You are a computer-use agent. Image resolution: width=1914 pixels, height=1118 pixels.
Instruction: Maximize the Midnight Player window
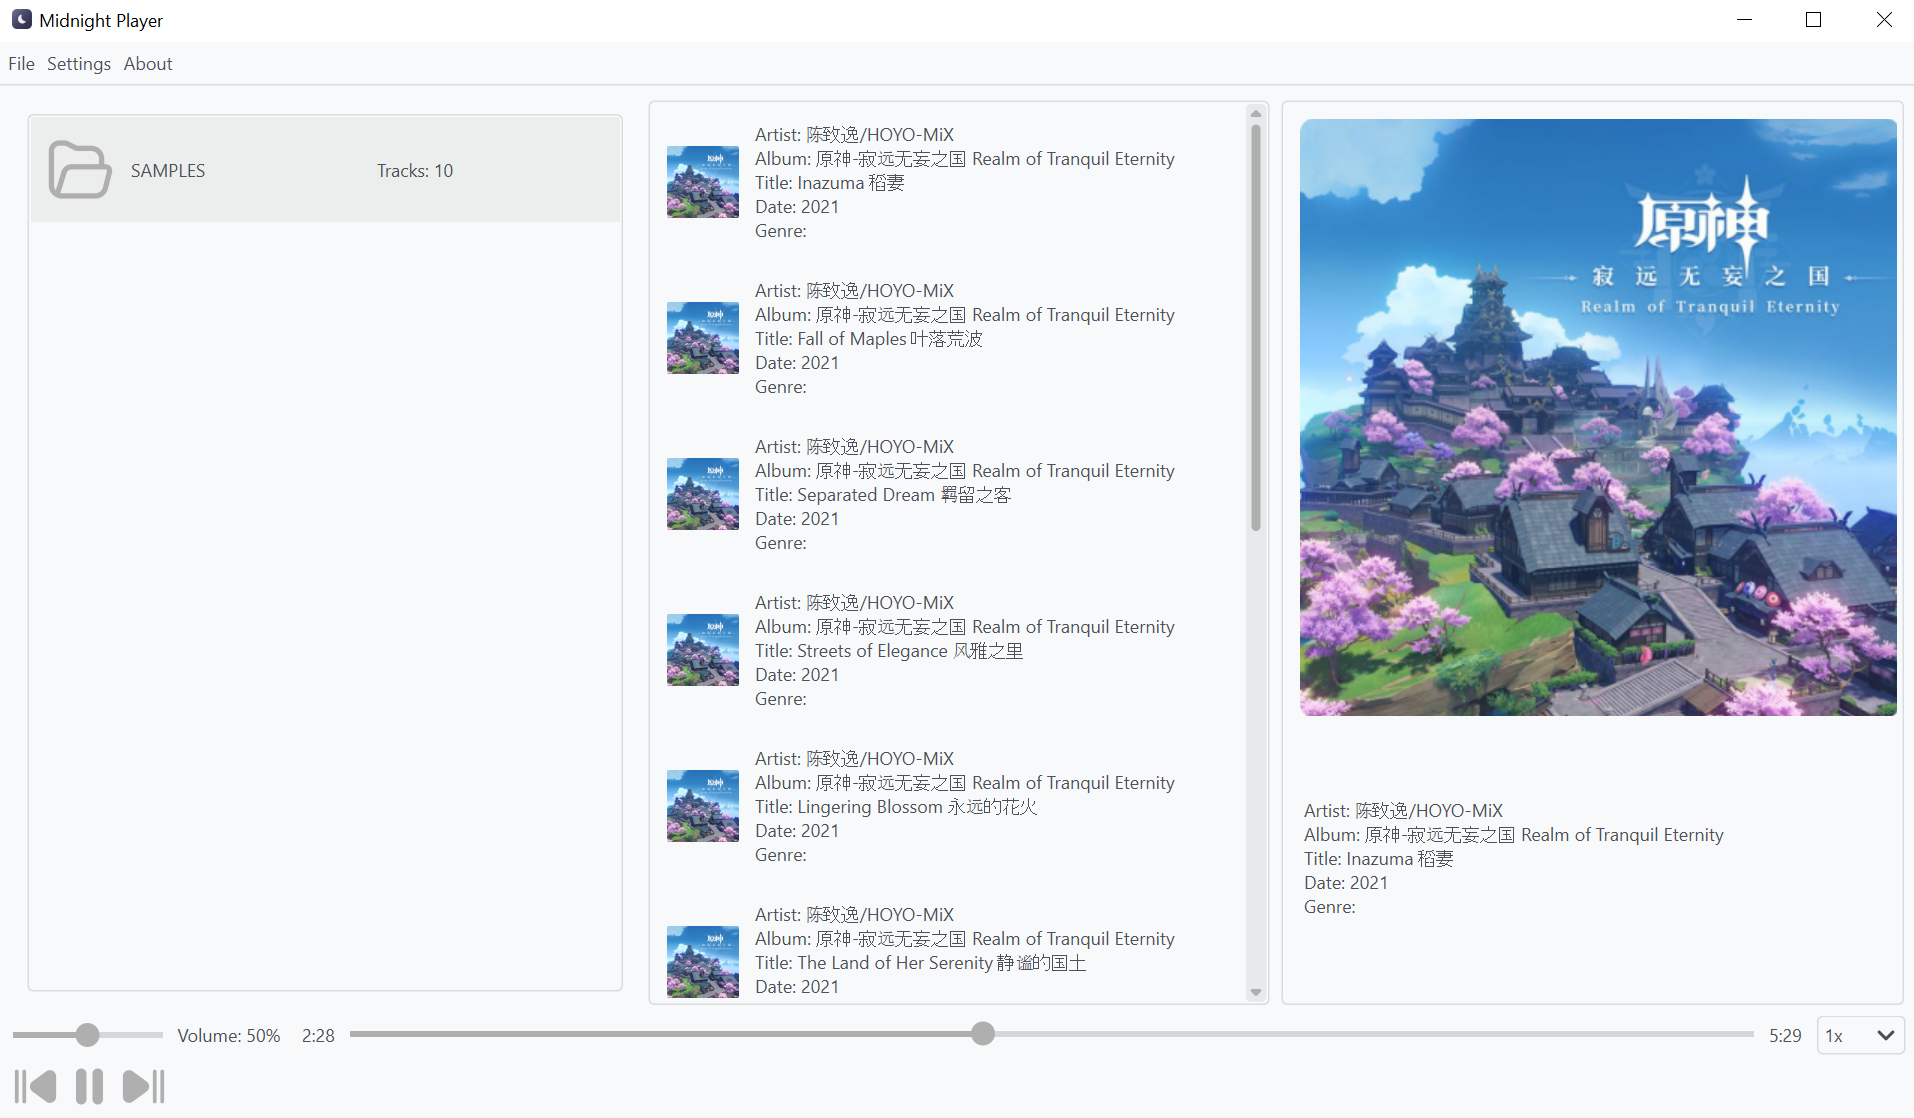click(x=1814, y=20)
